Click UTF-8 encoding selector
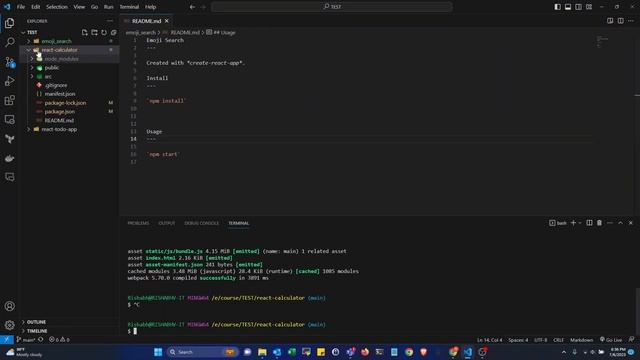 [x=540, y=340]
